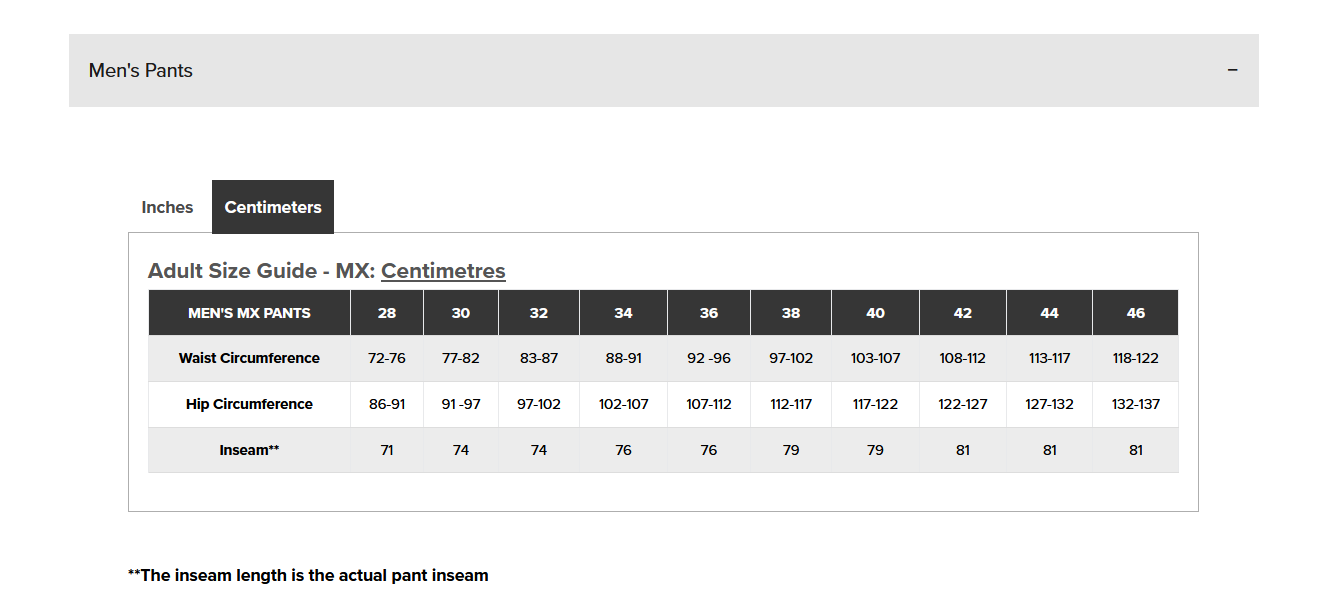Click the Waist Circumference row label

pos(249,358)
